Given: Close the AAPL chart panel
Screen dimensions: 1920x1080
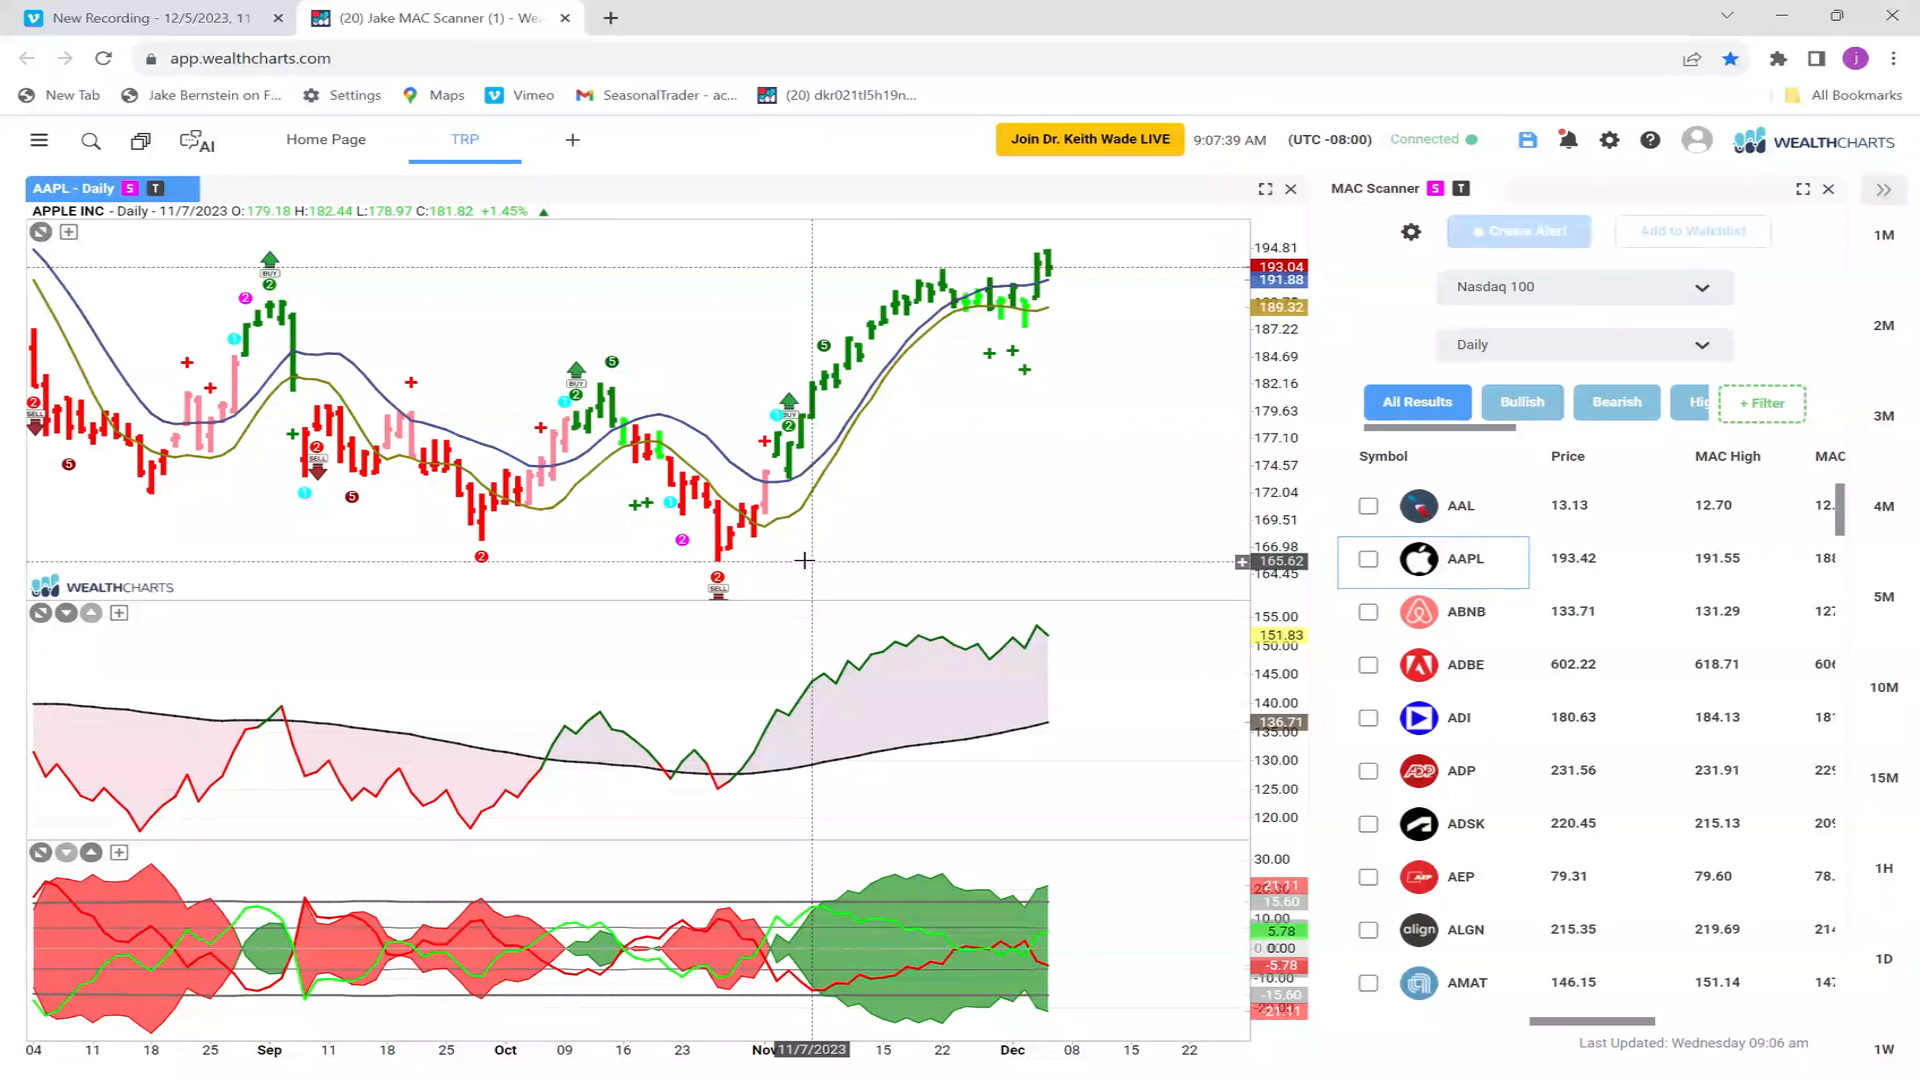Looking at the screenshot, I should click(x=1291, y=189).
